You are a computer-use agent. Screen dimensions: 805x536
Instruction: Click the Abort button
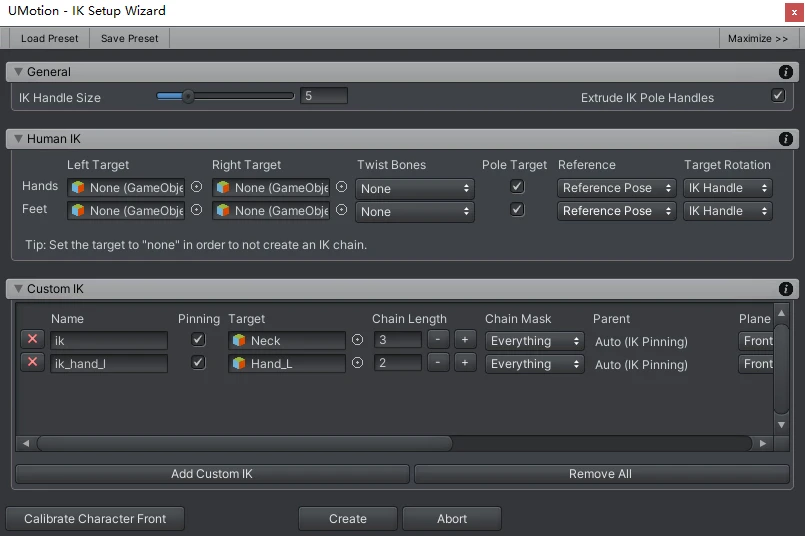452,519
